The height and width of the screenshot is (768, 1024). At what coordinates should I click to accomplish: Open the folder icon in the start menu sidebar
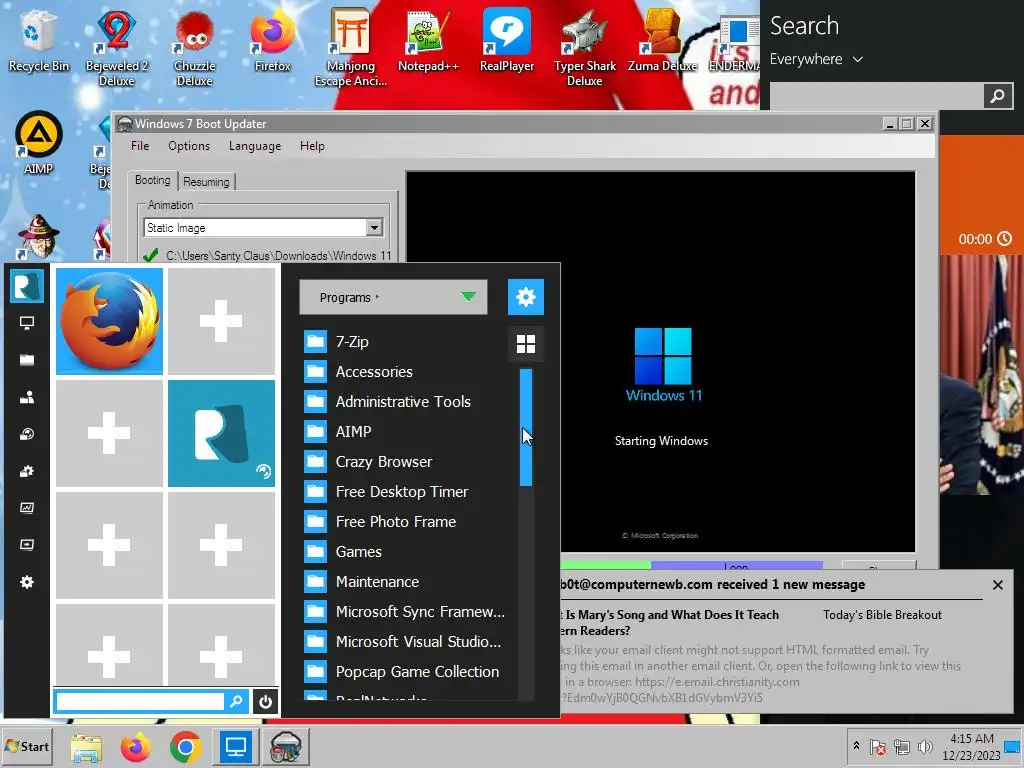pyautogui.click(x=27, y=360)
